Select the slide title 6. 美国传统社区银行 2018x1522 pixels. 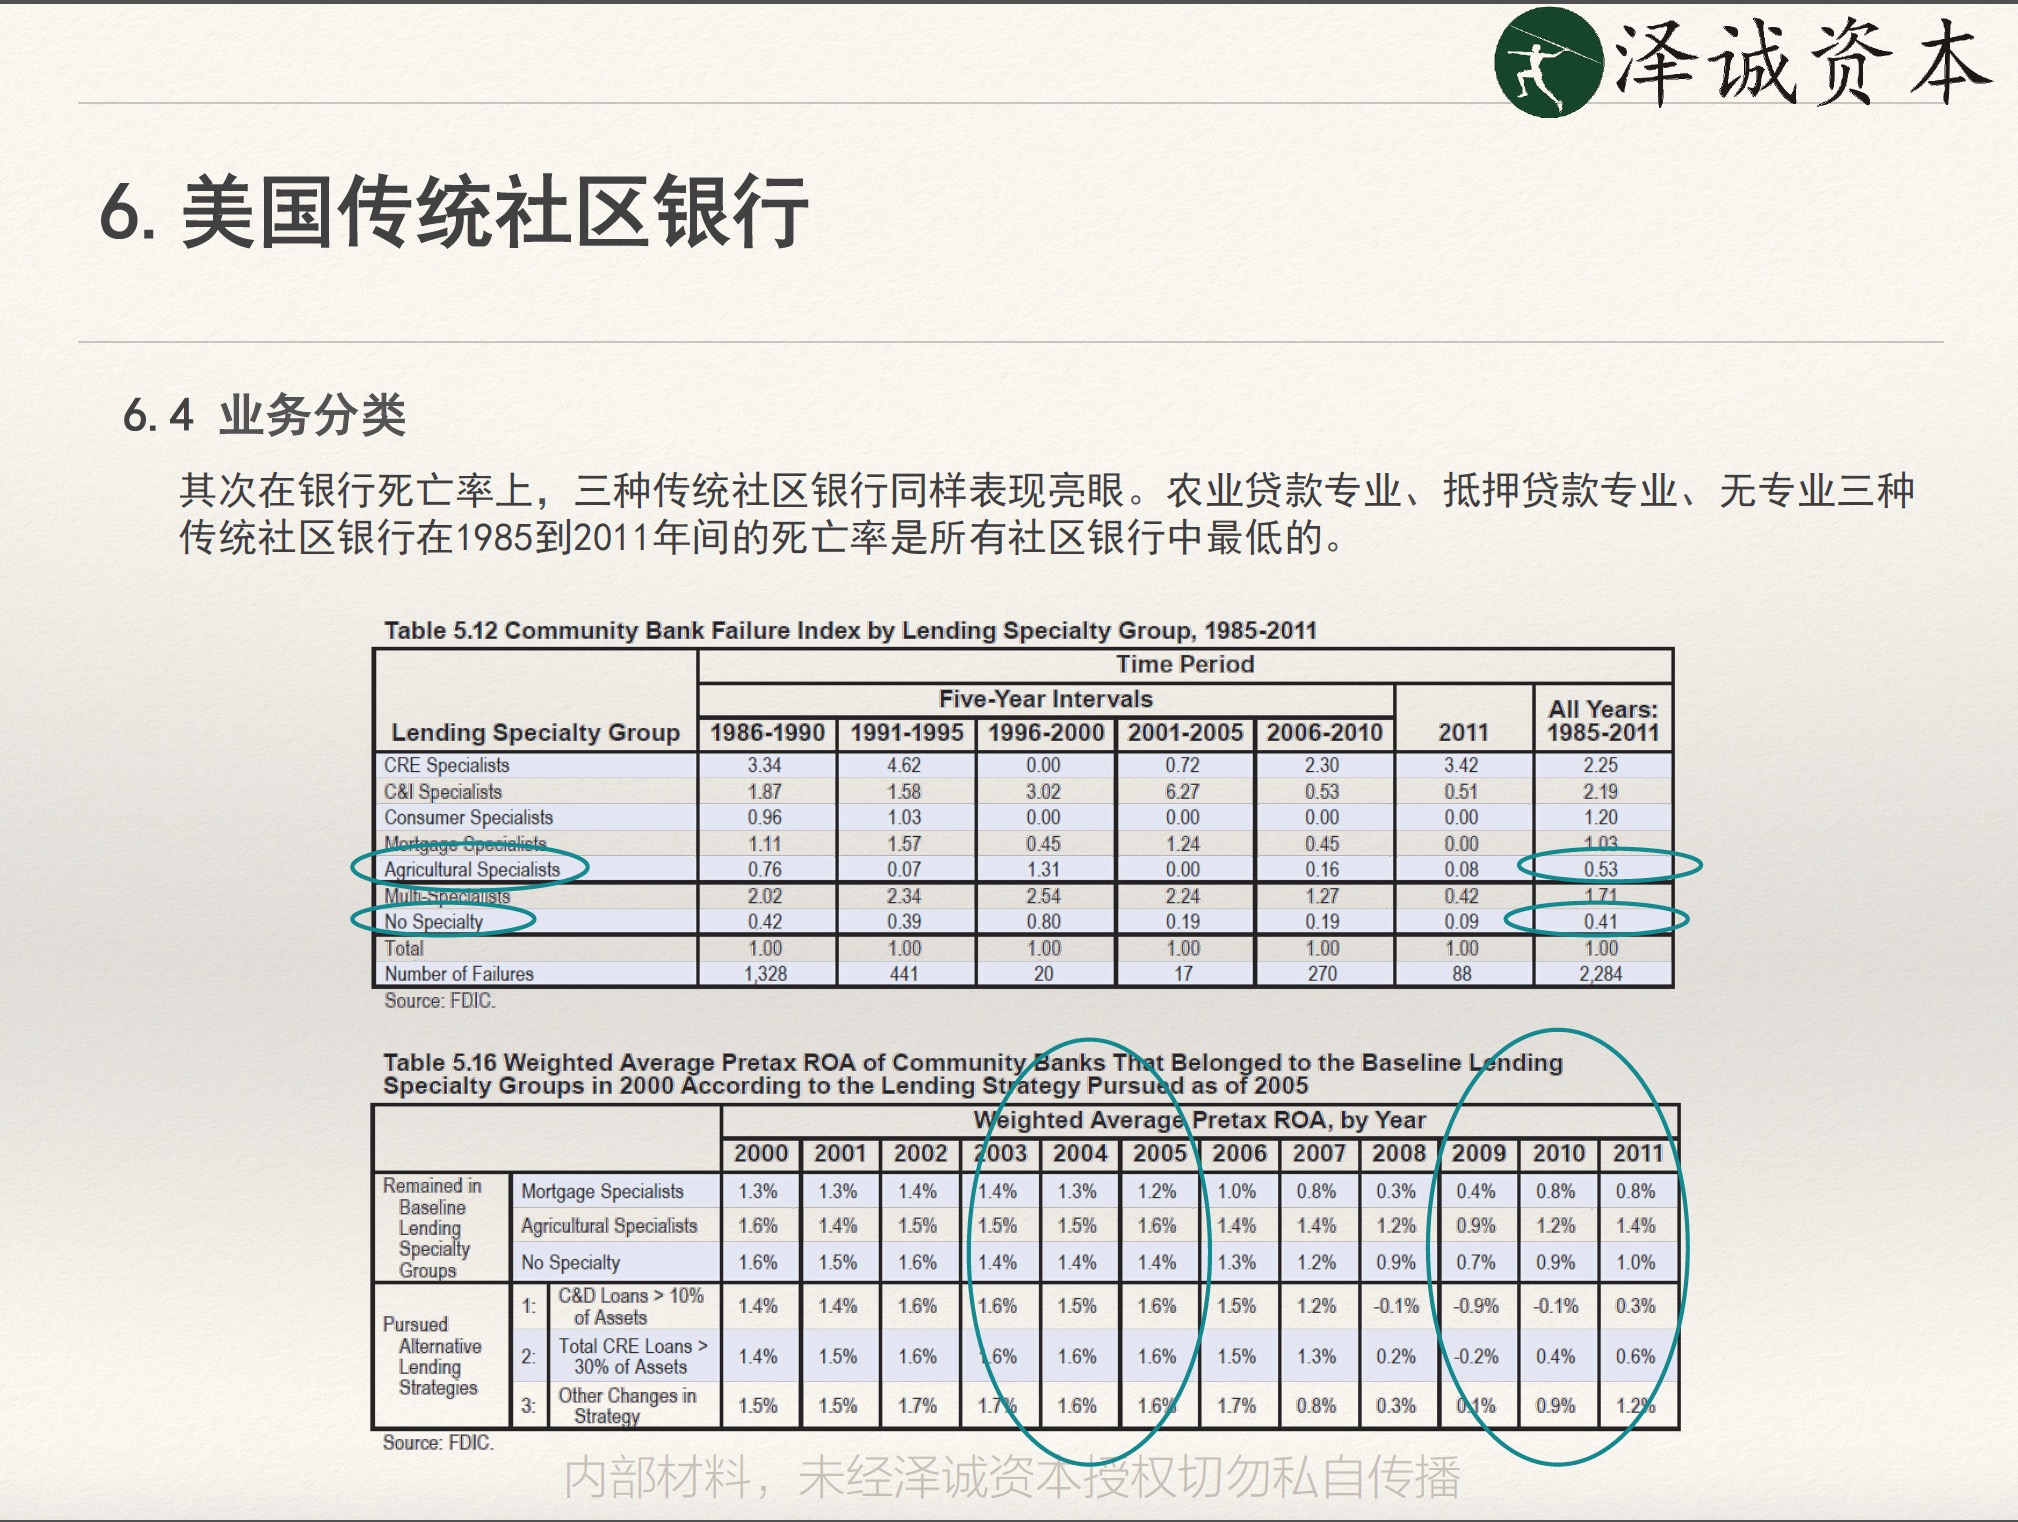point(454,211)
